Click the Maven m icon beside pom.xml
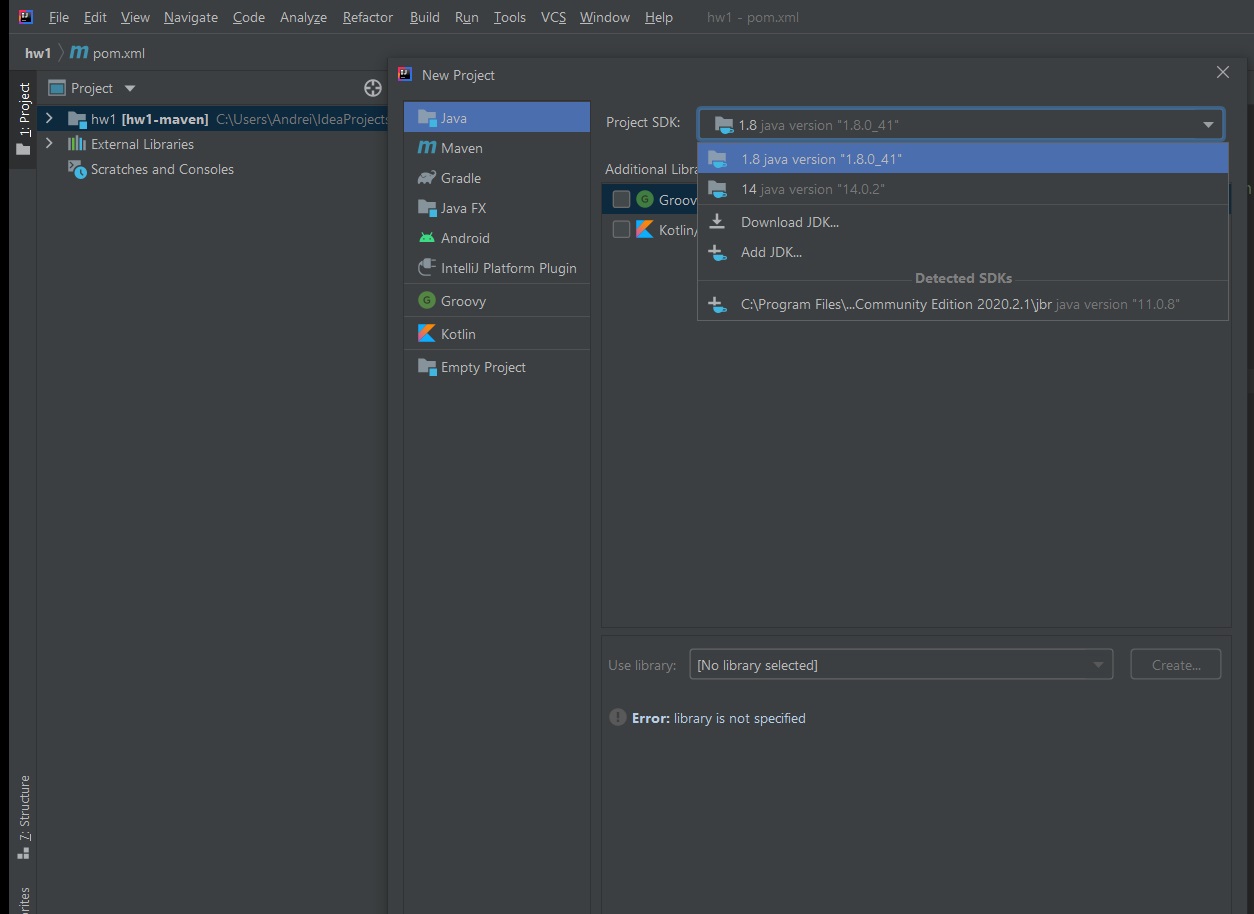Screen dimensions: 1254x914 click(79, 52)
